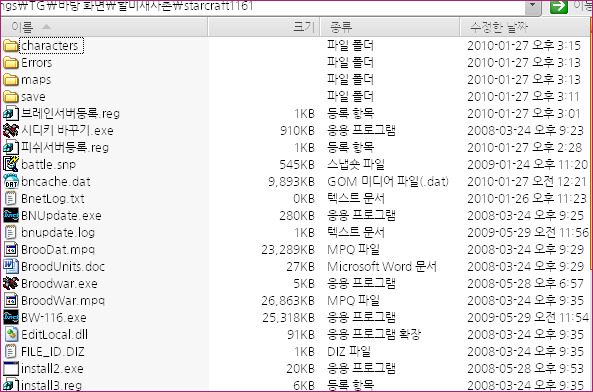This screenshot has width=593, height=392.
Task: Sort by the 크기 column header
Action: pos(264,27)
